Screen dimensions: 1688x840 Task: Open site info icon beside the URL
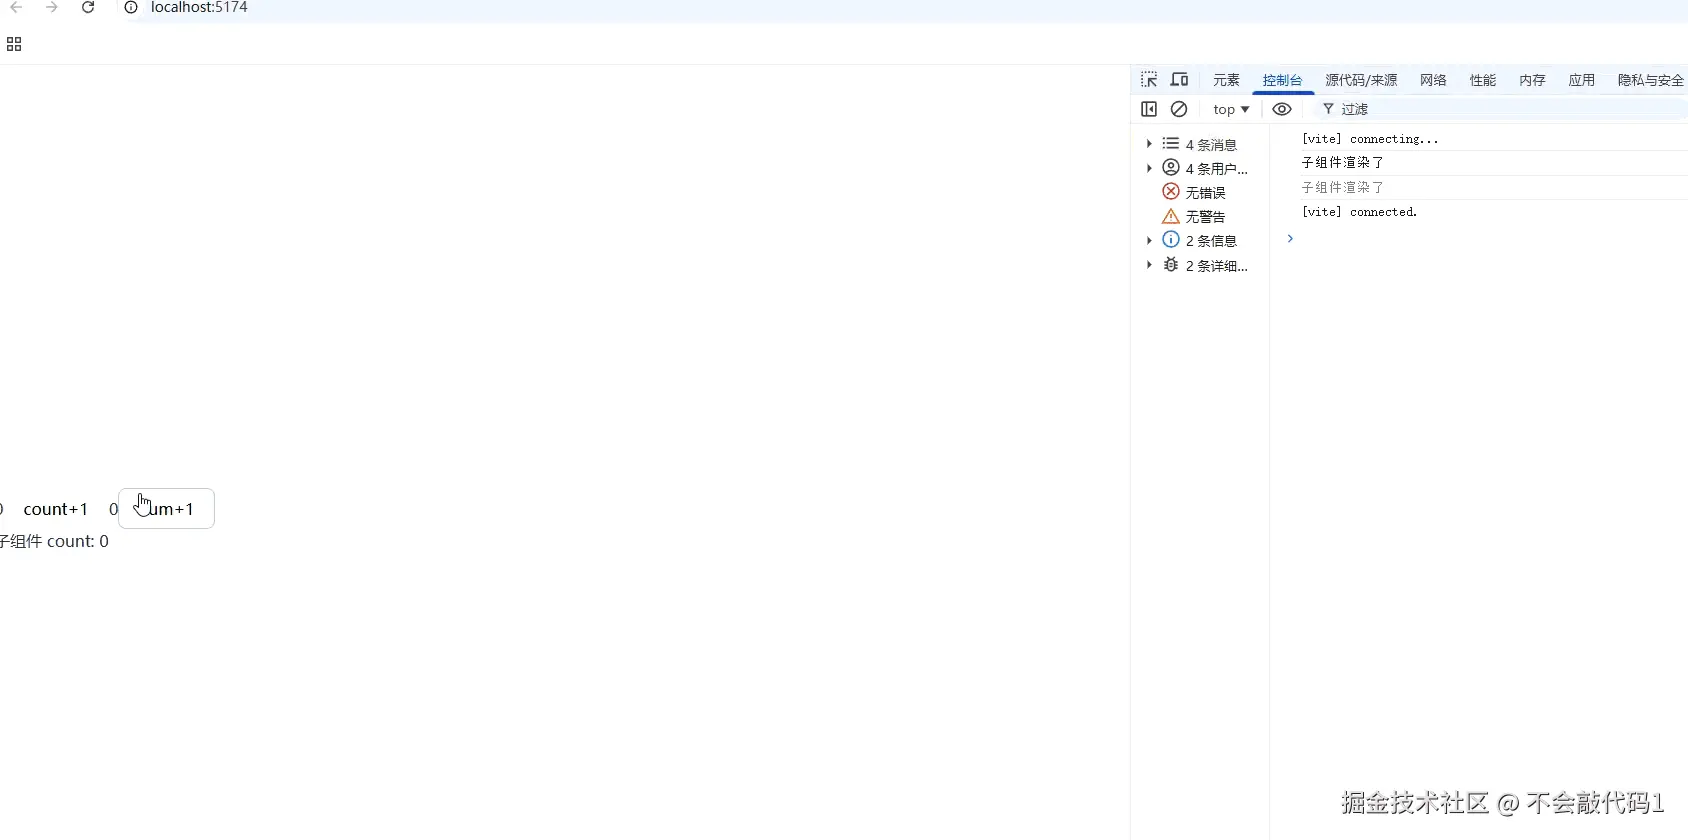click(131, 7)
